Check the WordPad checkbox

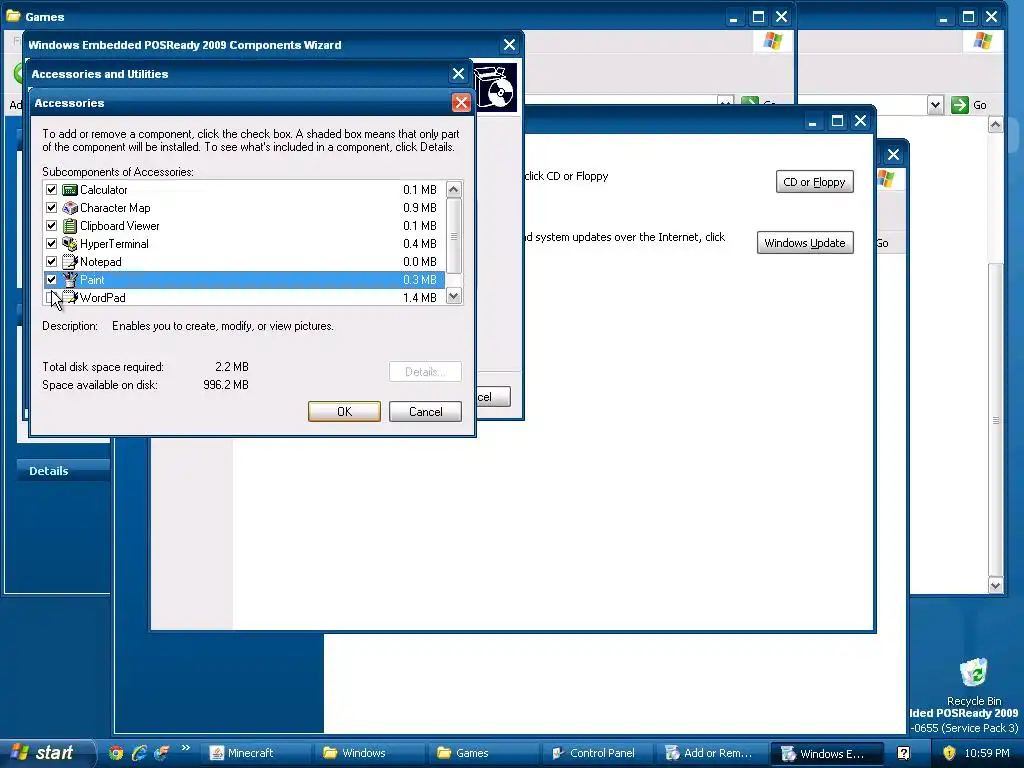(52, 298)
